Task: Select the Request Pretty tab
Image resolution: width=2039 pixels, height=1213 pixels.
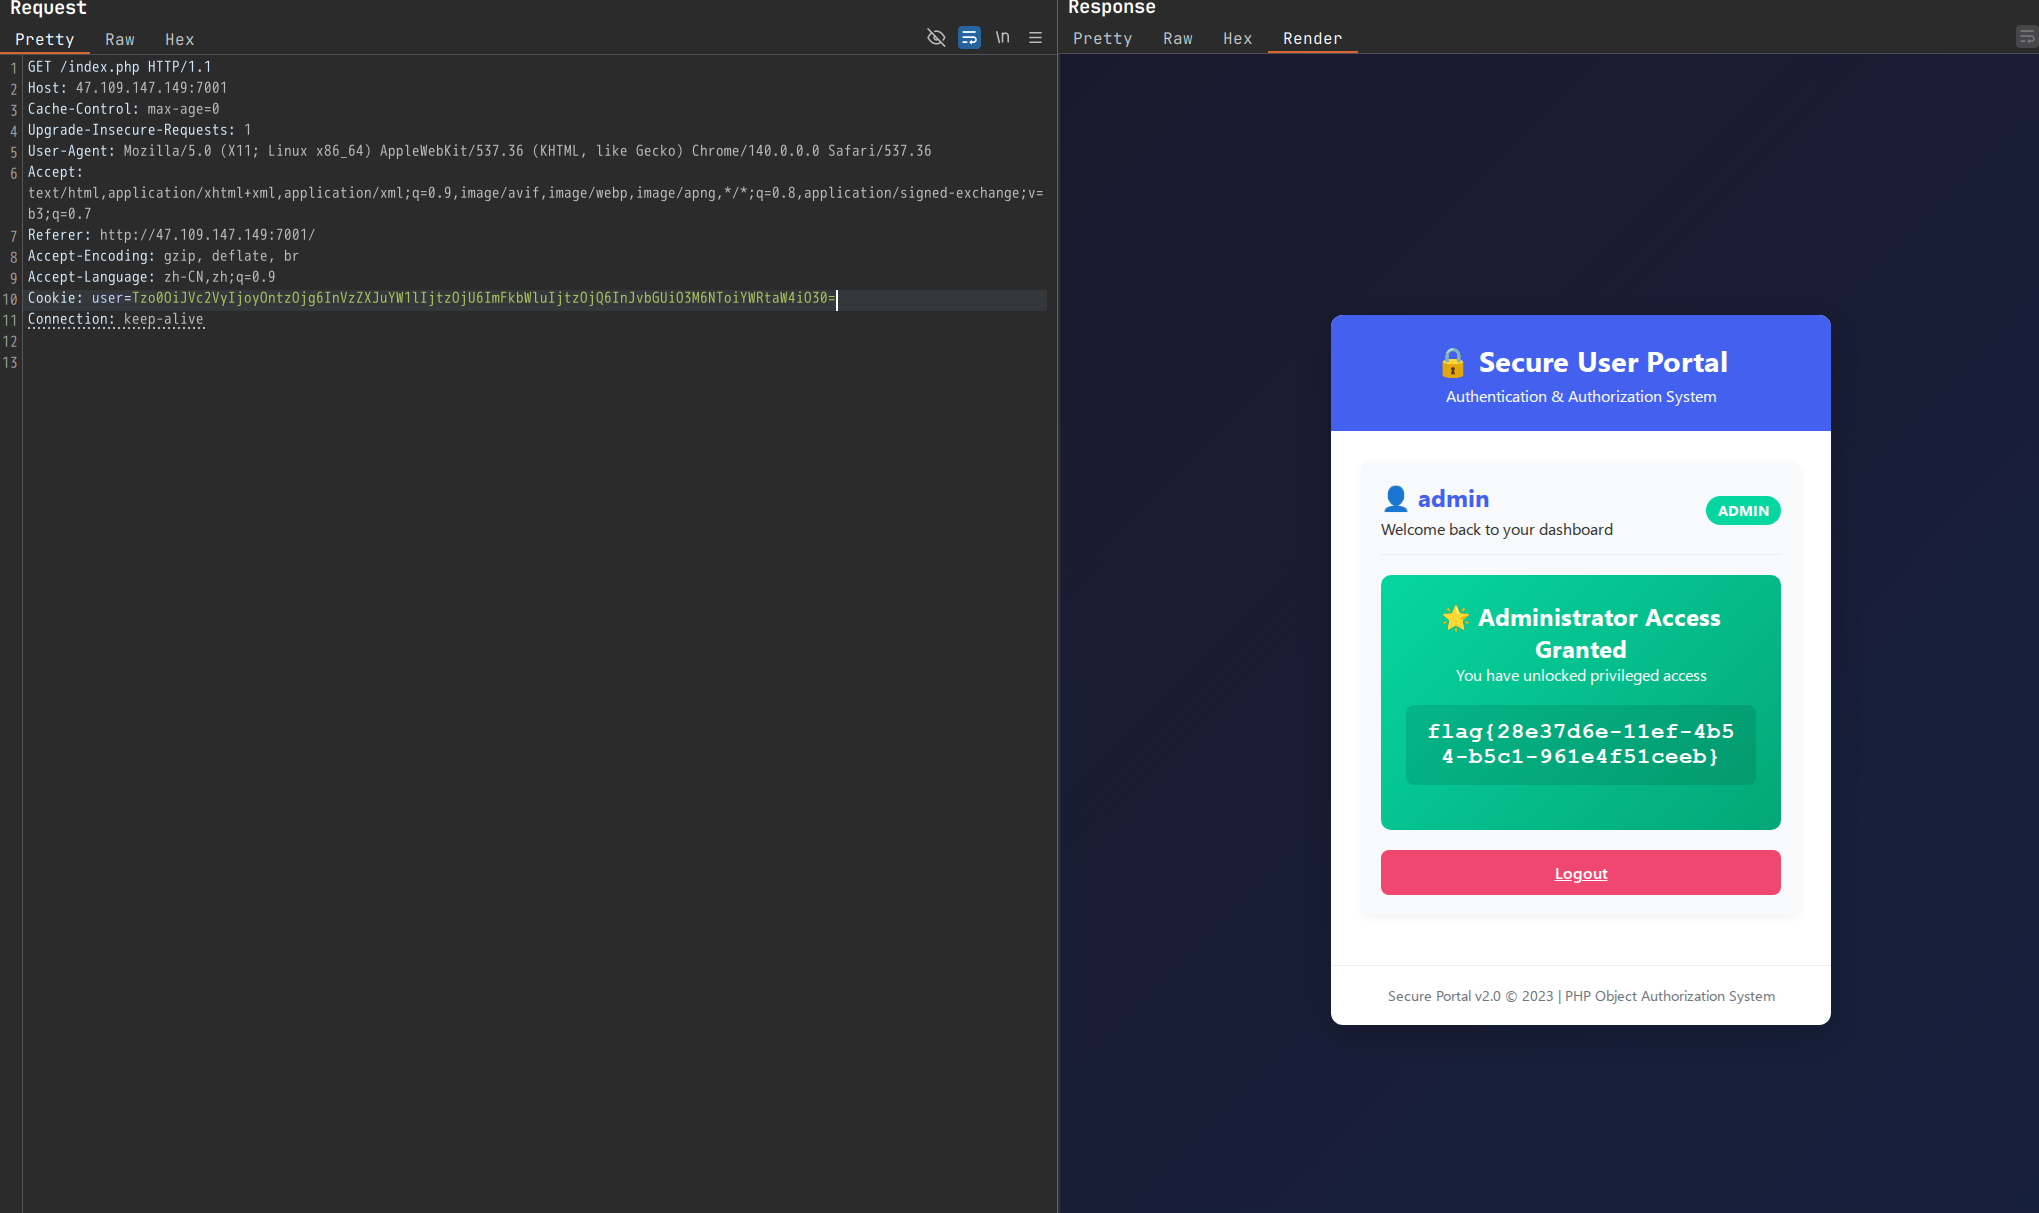Action: click(44, 40)
